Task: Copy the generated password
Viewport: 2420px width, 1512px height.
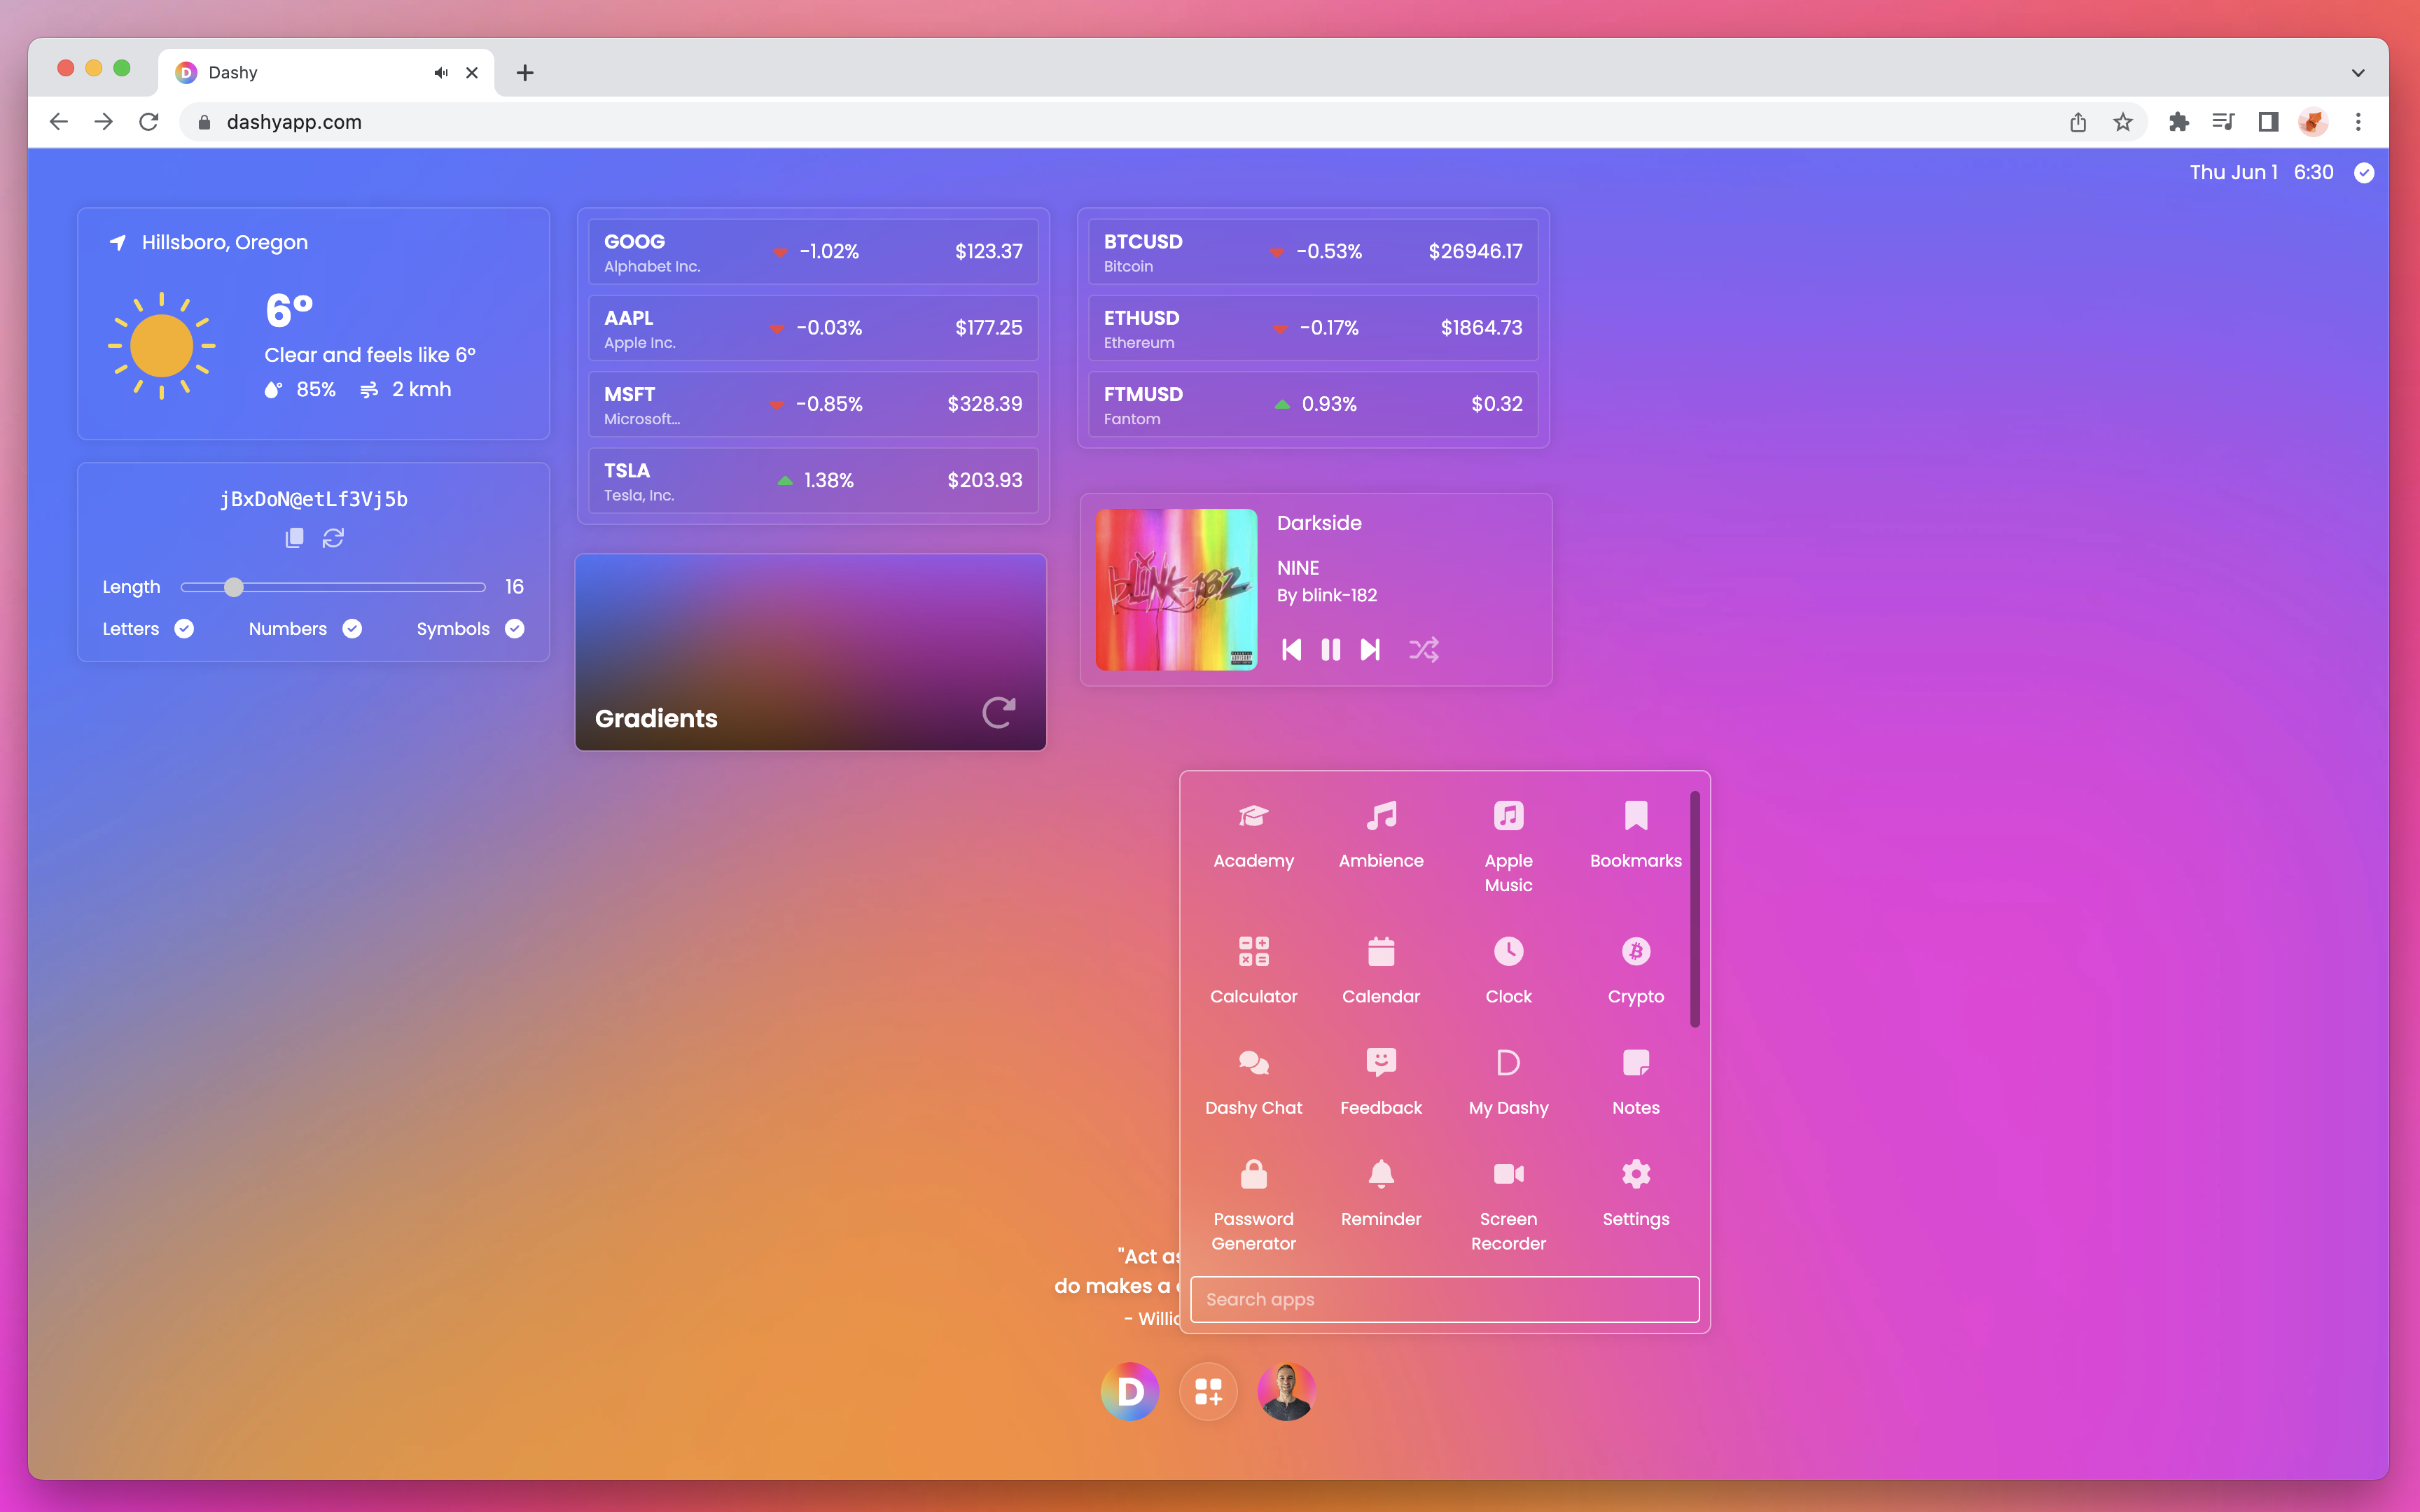Action: point(294,538)
